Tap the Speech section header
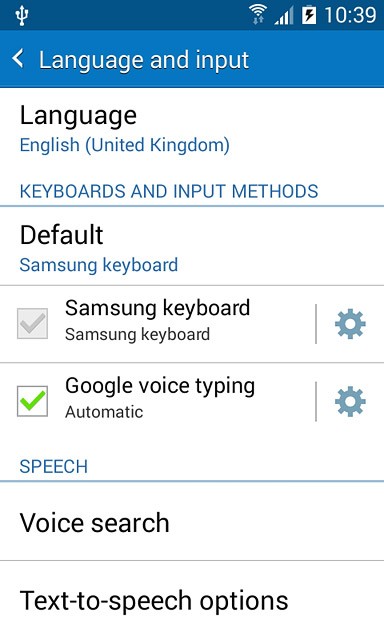This screenshot has height=640, width=384. [x=53, y=466]
